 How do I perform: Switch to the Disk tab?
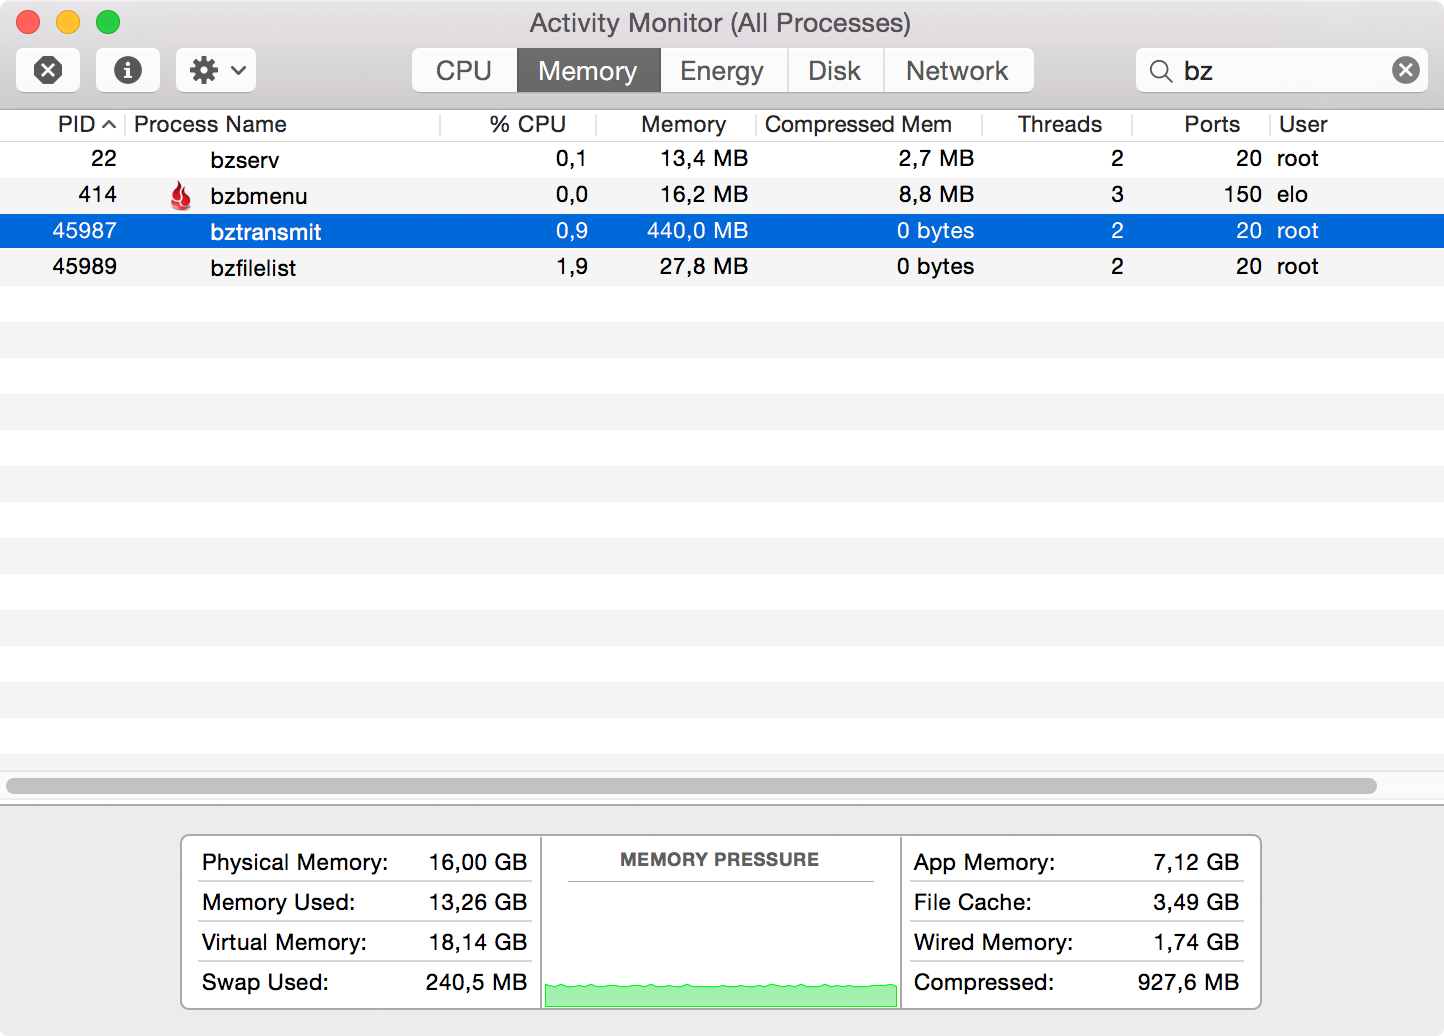click(x=834, y=71)
